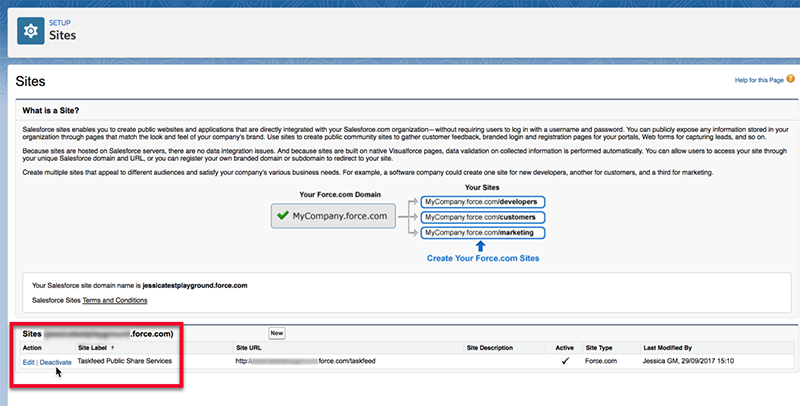Open Terms and Conditions link
800x410 pixels.
click(x=115, y=300)
